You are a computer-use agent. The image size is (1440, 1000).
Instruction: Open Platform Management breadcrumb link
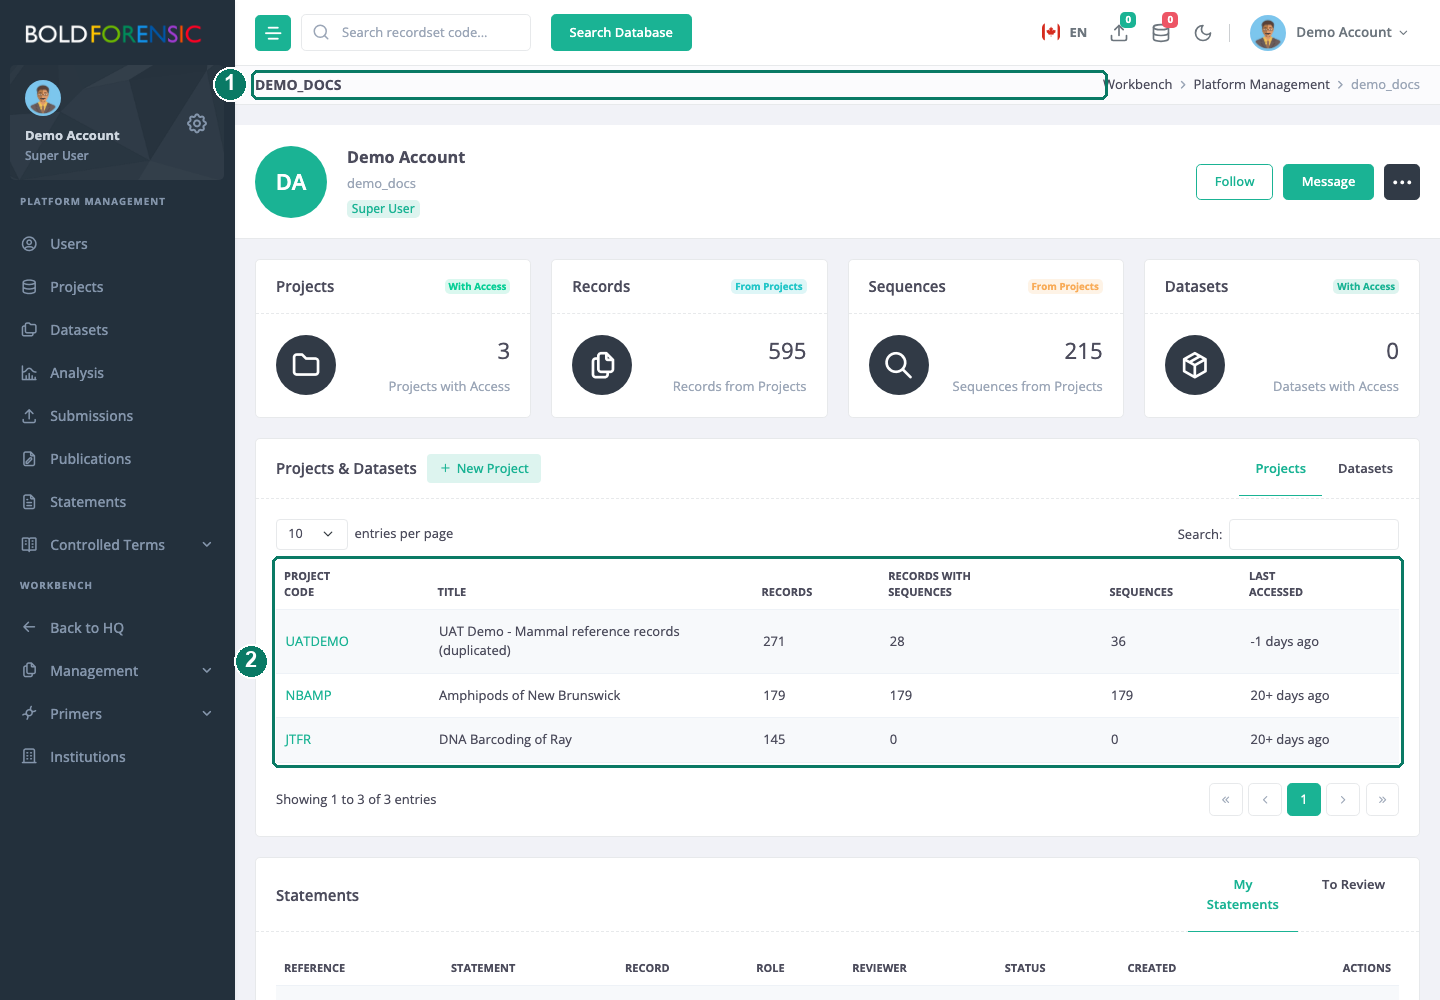click(x=1261, y=85)
